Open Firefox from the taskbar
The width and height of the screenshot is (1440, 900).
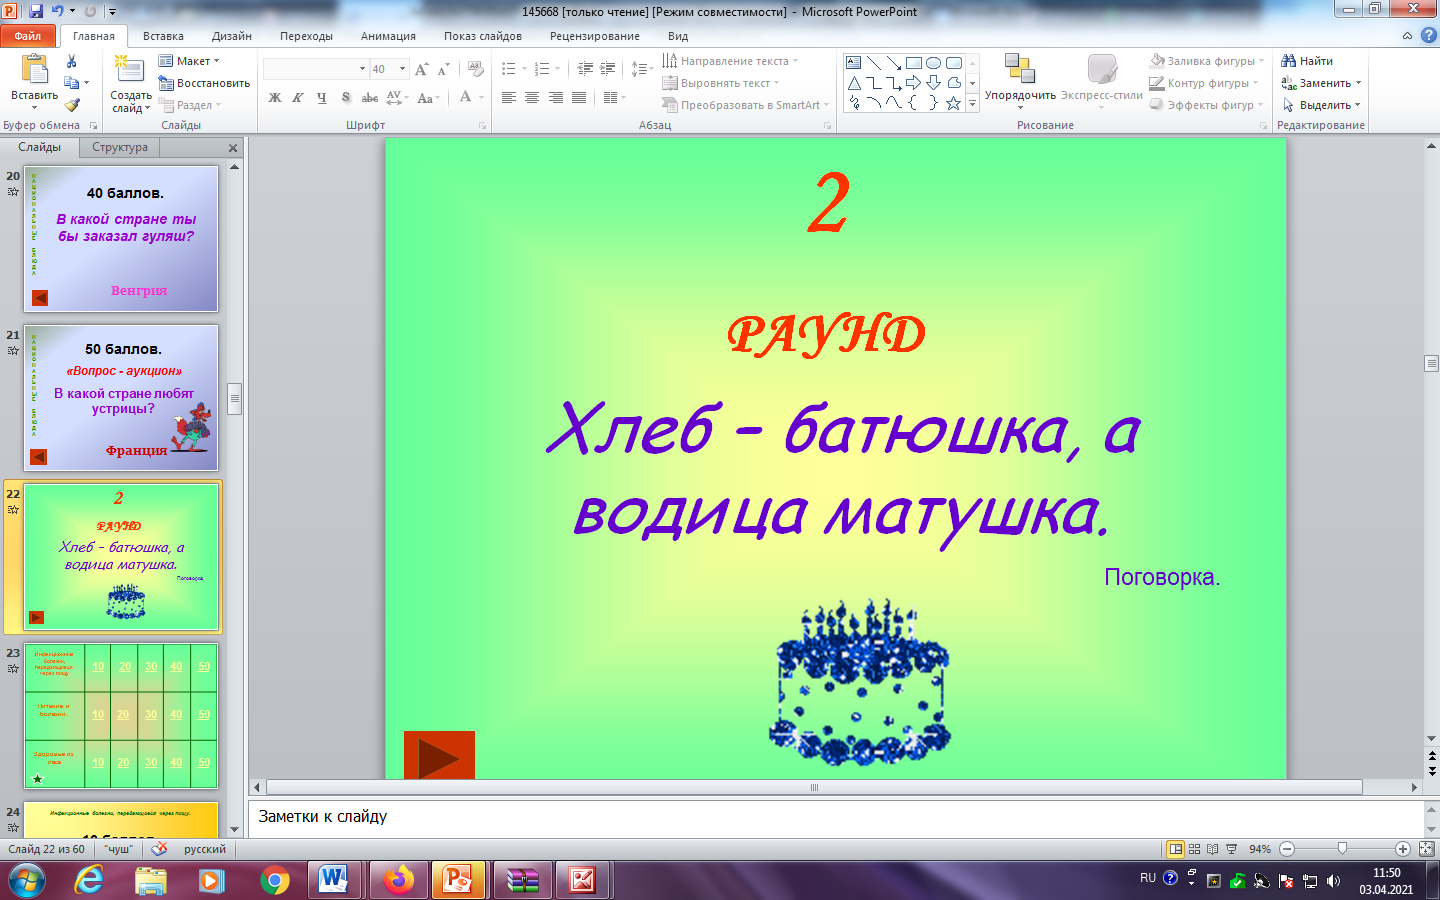(x=398, y=880)
